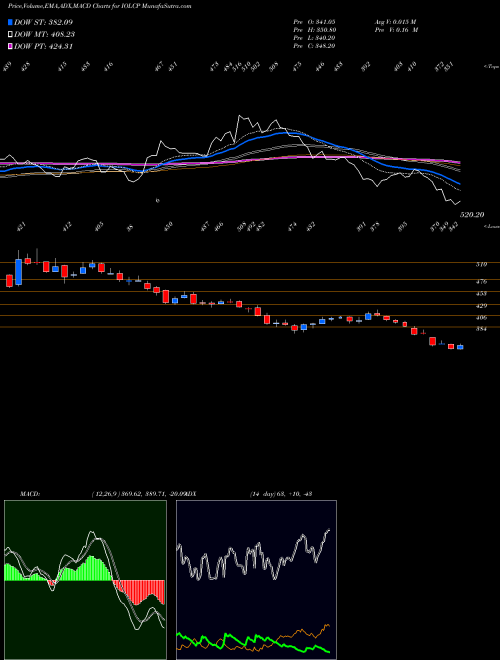Click the 'Avg V: 0.015 M' volume text
This screenshot has width=500, height=660.
coord(395,21)
